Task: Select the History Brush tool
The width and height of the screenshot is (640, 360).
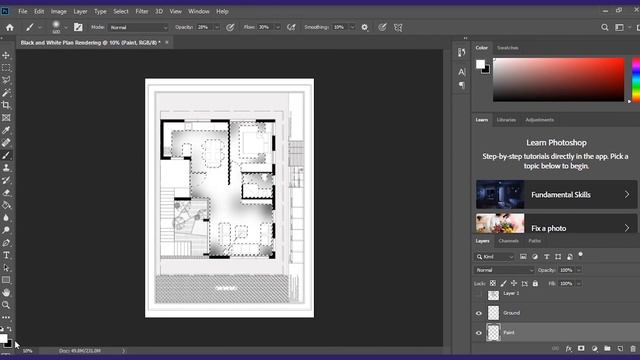Action: (6, 180)
